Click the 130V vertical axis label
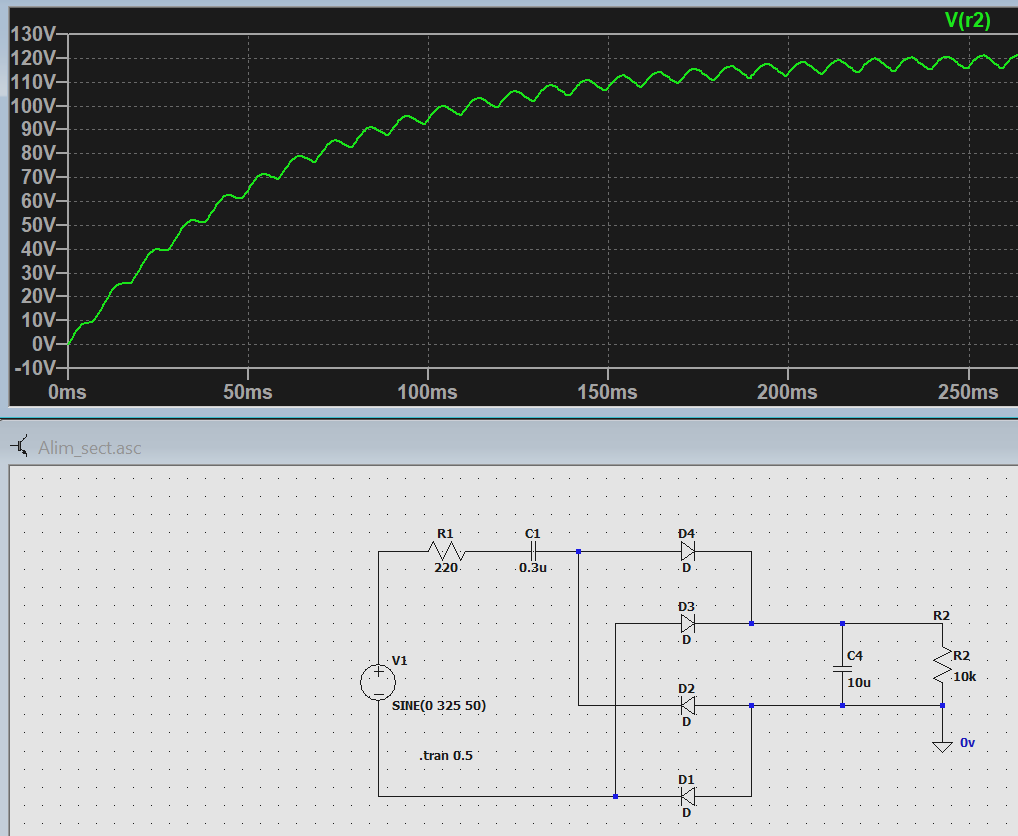Viewport: 1018px width, 836px height. click(34, 34)
